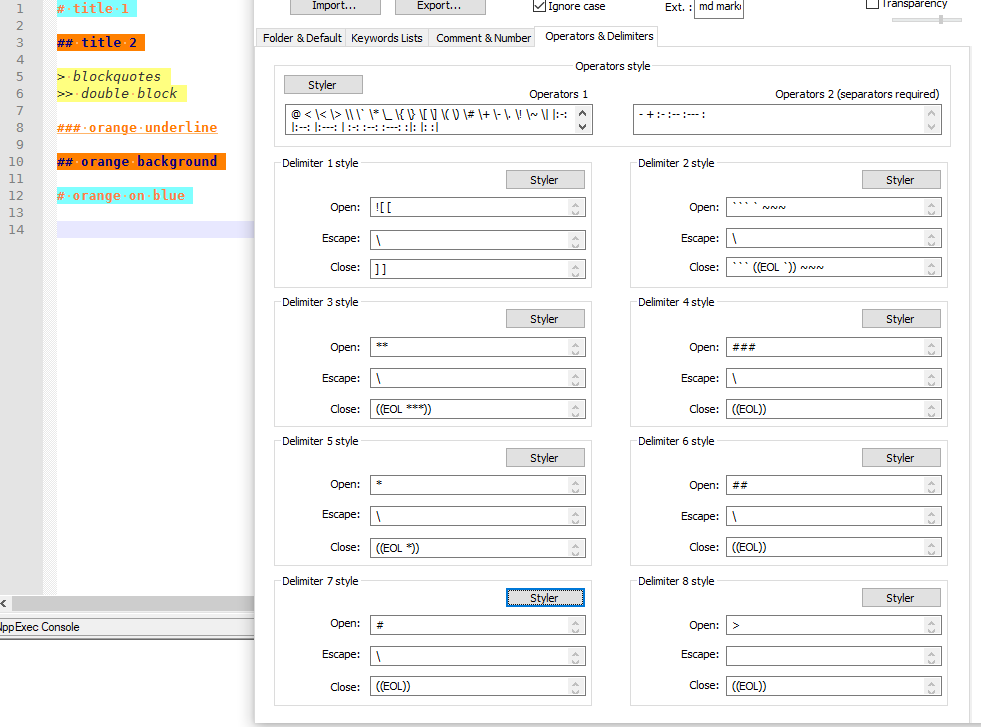The height and width of the screenshot is (727, 981).
Task: Switch to the Folder & Default tab
Action: coord(302,38)
